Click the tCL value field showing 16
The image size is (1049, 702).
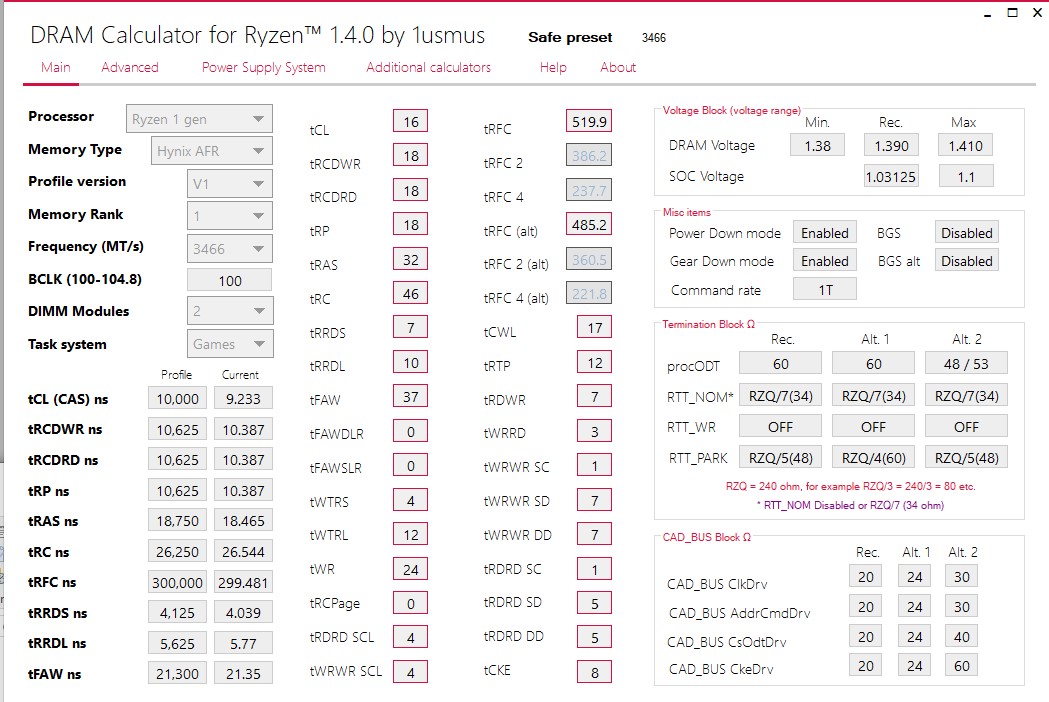(410, 122)
